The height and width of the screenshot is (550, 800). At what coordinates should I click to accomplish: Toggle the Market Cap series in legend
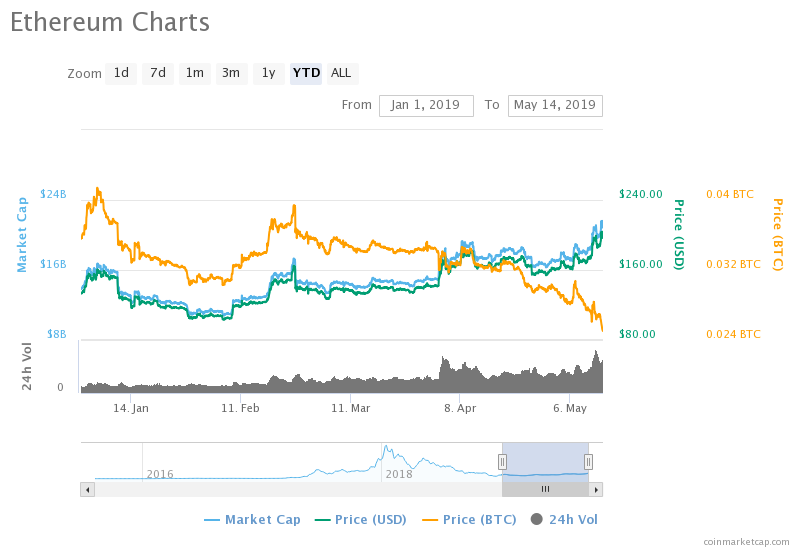[x=252, y=520]
